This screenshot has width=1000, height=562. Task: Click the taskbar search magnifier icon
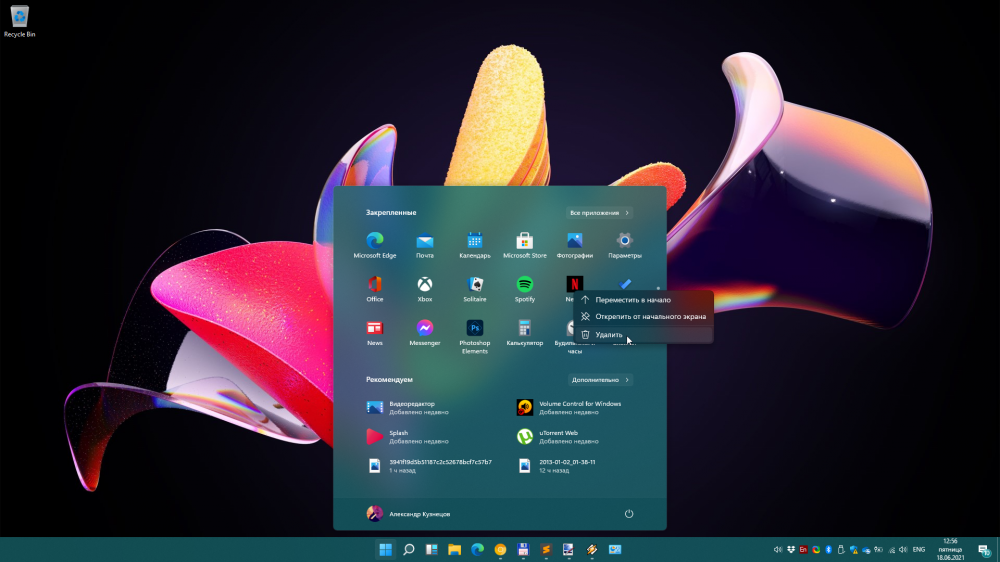point(409,550)
